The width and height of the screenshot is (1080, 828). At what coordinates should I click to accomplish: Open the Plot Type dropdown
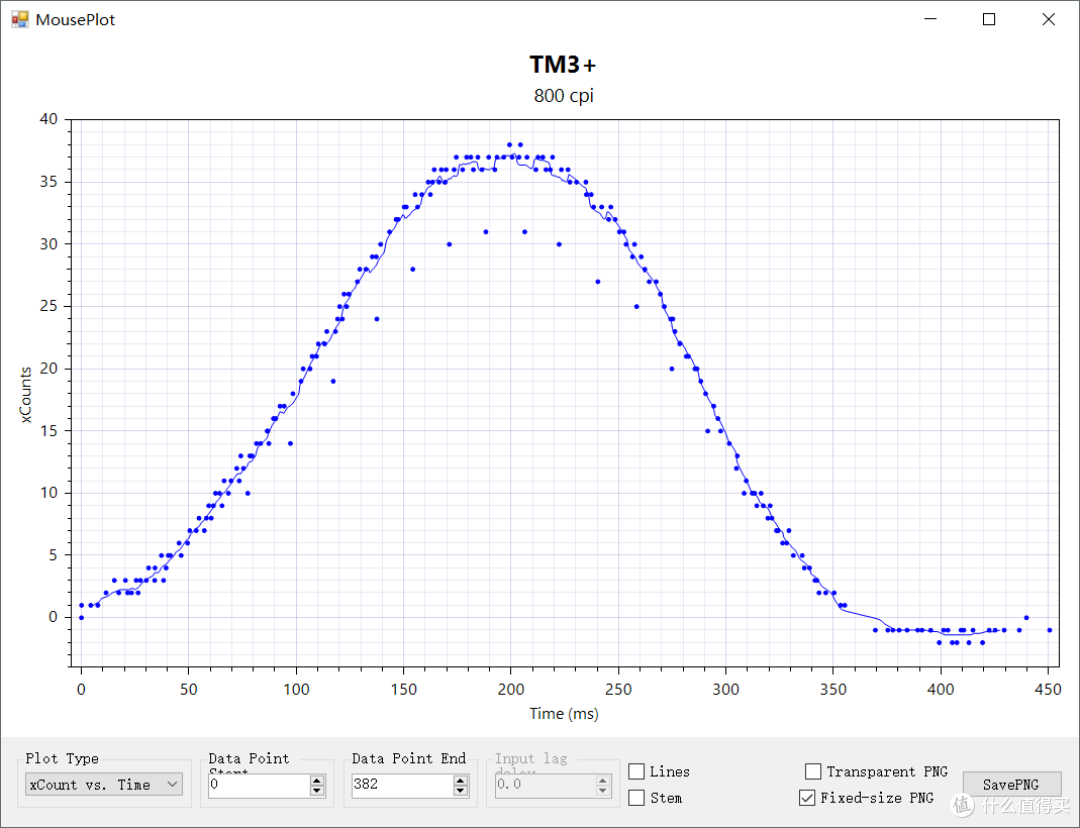pyautogui.click(x=104, y=784)
